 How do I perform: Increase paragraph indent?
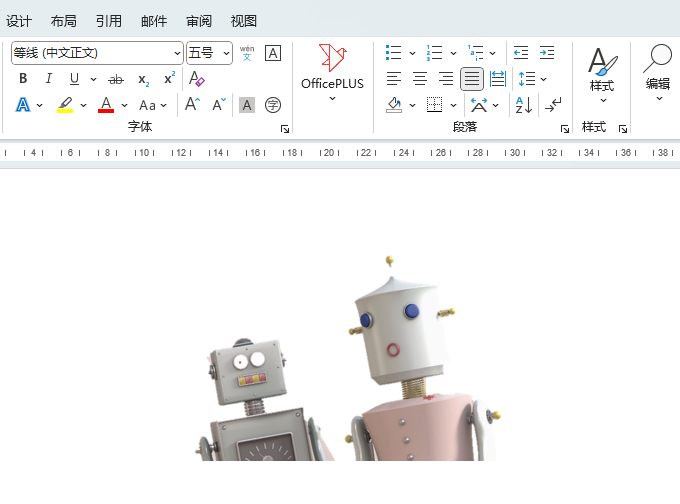547,53
